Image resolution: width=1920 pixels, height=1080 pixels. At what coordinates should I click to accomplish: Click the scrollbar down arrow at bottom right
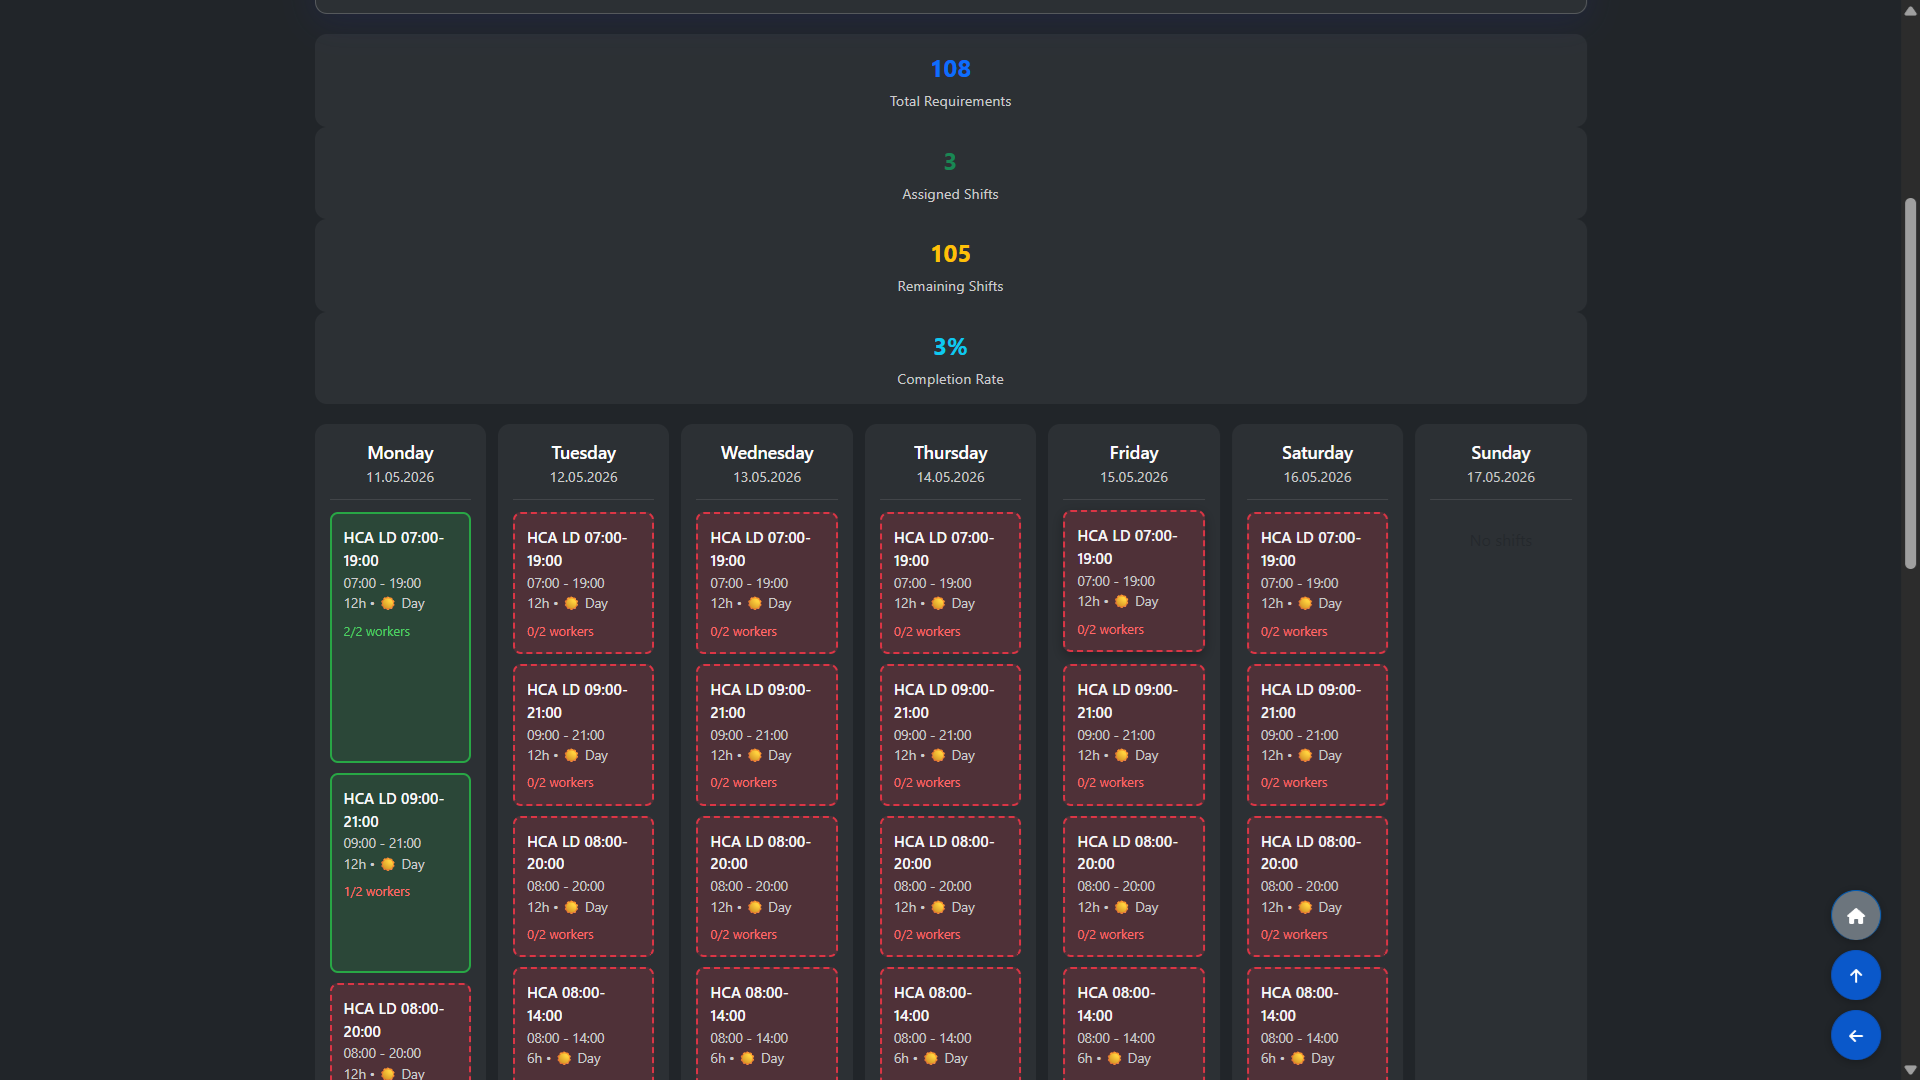point(1910,1071)
